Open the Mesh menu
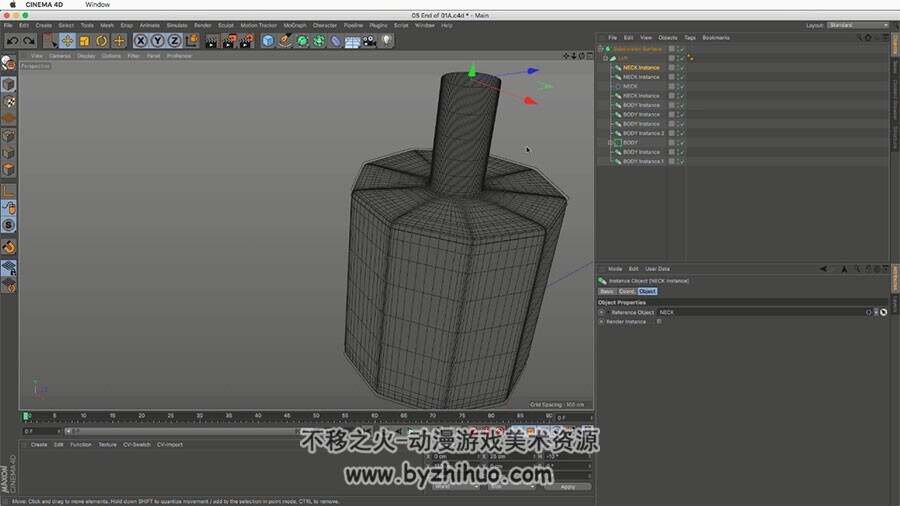The image size is (900, 506). coord(107,25)
